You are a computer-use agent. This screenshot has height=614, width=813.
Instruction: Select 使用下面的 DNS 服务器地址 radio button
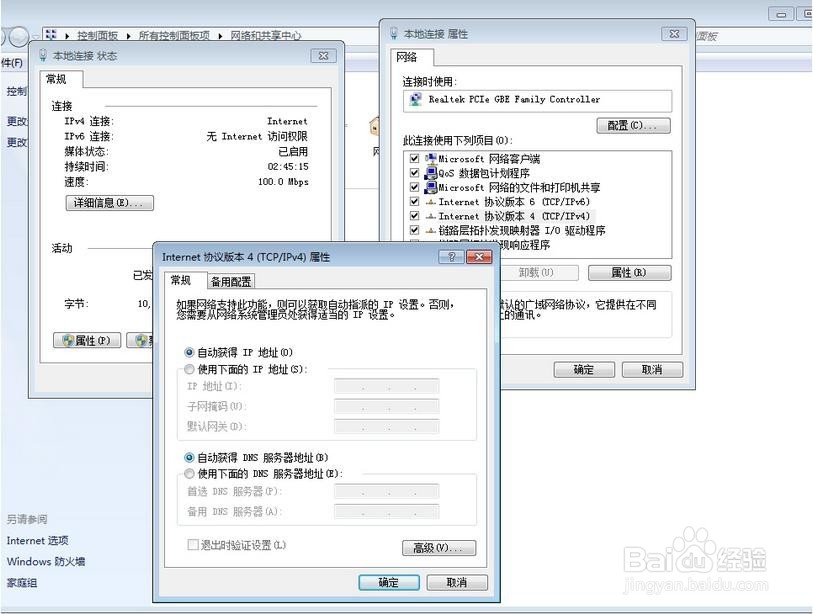pyautogui.click(x=189, y=473)
